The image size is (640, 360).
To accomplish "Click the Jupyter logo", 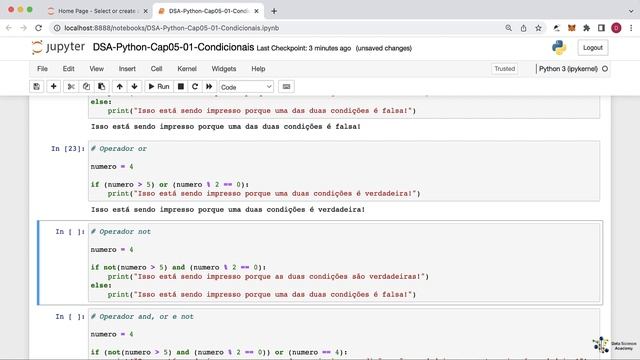I will [x=58, y=47].
